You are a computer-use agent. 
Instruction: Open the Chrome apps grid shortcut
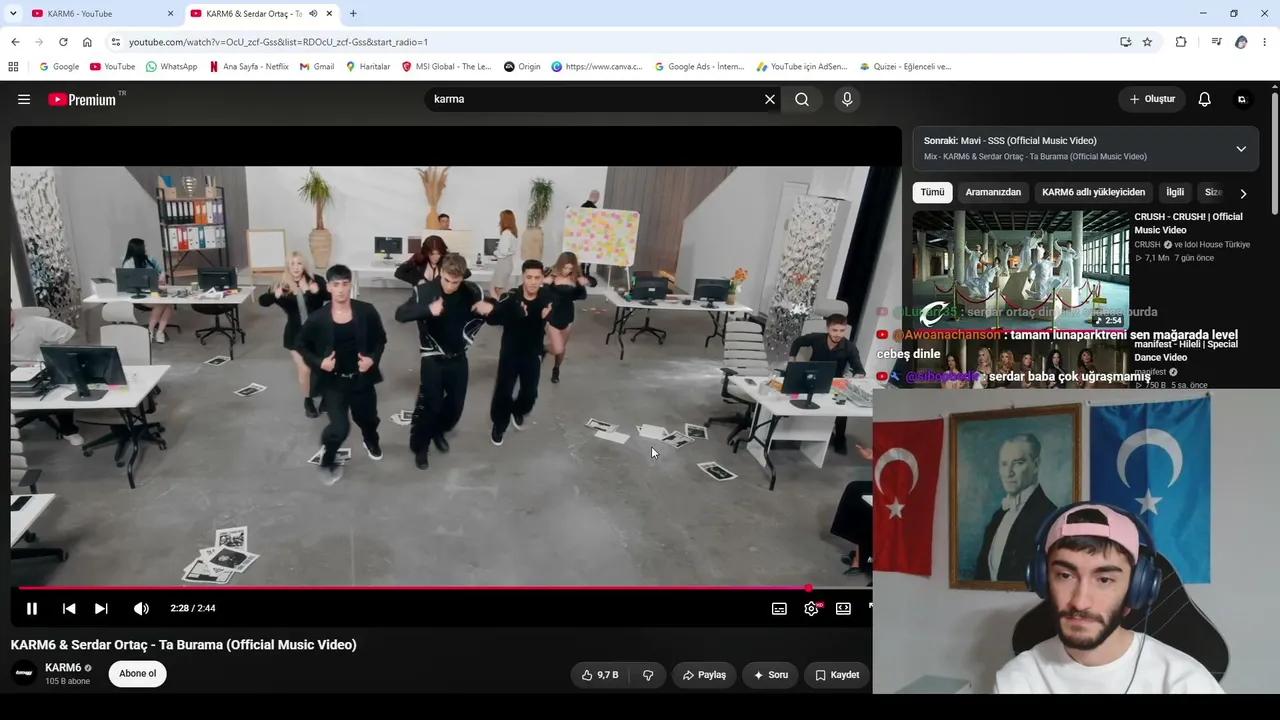point(13,67)
